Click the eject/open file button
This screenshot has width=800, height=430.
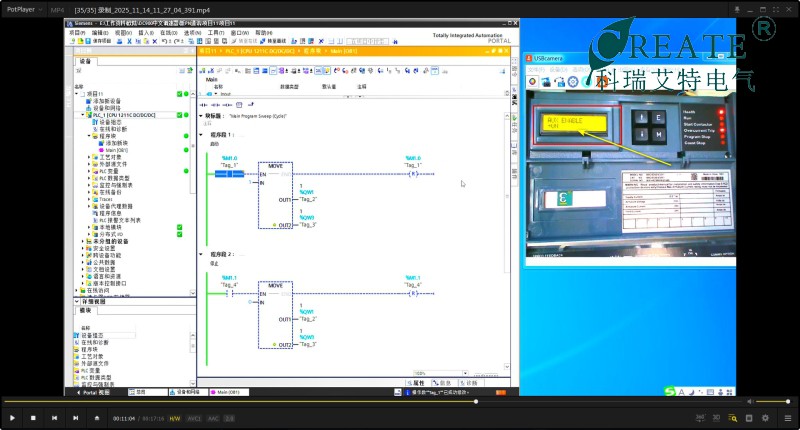click(96, 418)
